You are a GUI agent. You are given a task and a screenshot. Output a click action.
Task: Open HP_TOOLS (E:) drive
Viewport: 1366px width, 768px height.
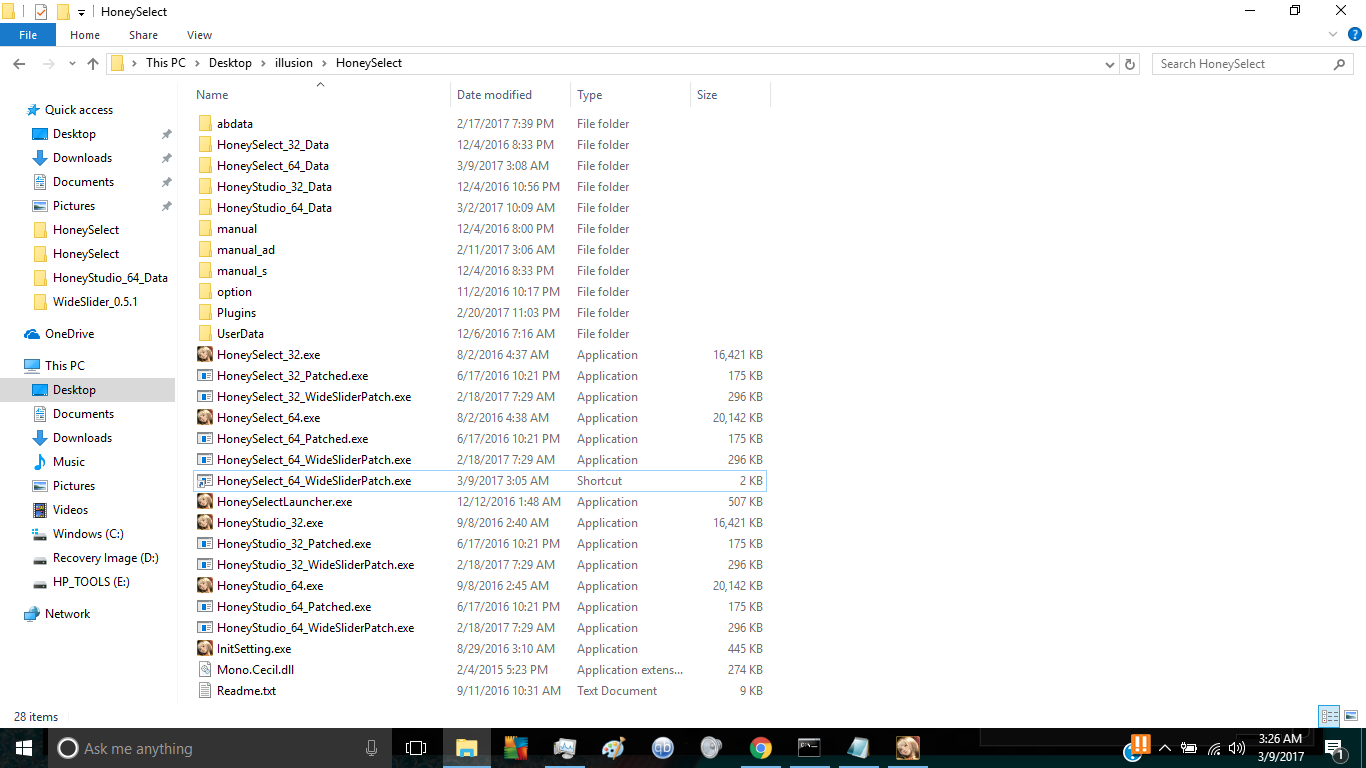click(x=91, y=582)
